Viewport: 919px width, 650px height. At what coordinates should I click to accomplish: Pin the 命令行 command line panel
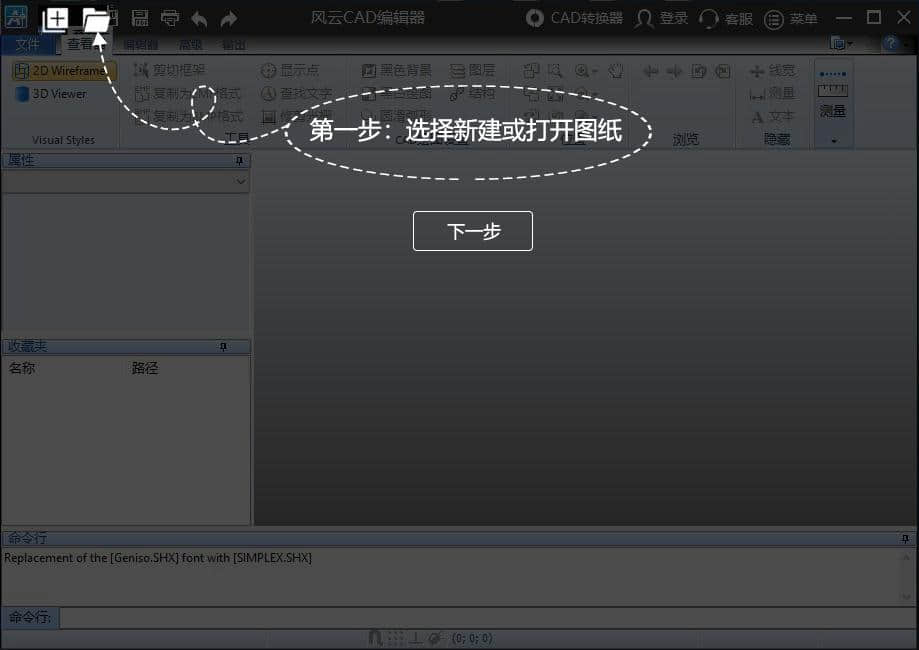click(905, 539)
